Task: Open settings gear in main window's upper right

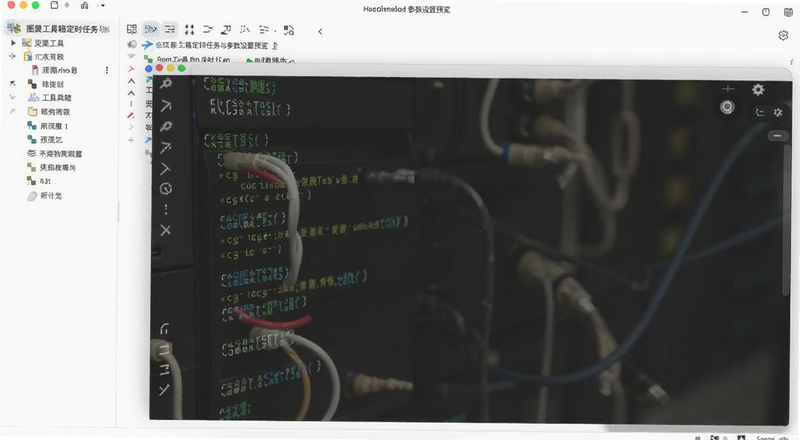Action: click(x=783, y=35)
